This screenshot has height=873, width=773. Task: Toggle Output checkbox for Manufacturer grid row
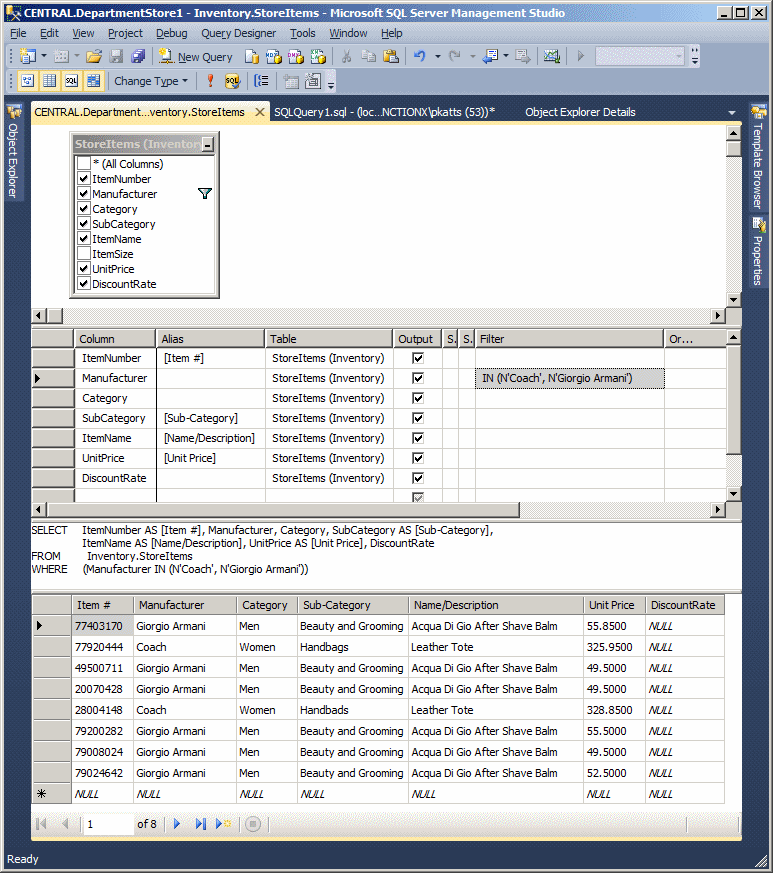(x=418, y=378)
